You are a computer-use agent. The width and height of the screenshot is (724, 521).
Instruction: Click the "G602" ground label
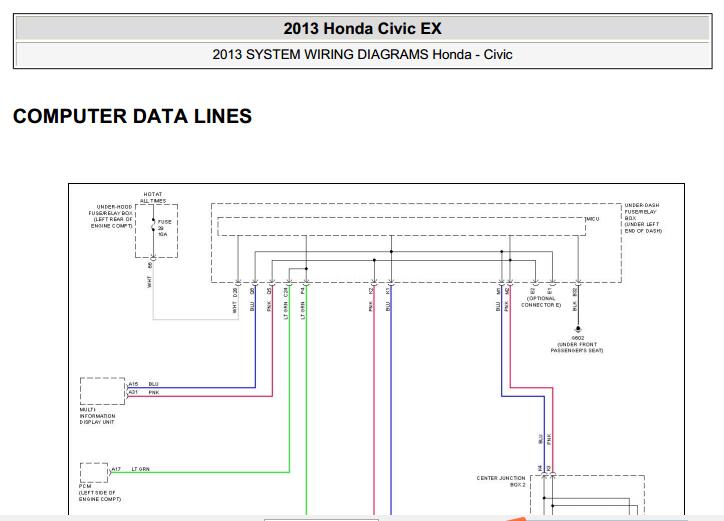[x=578, y=338]
